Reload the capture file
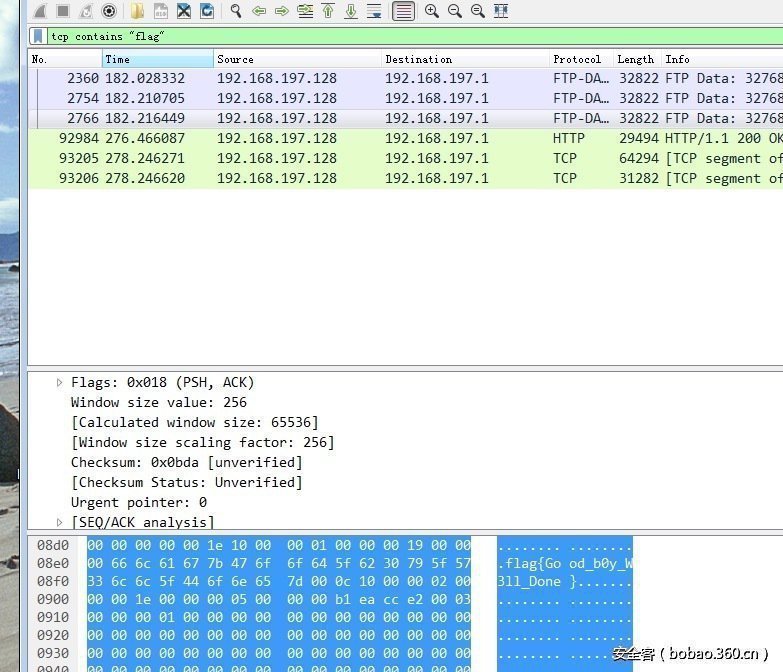The height and width of the screenshot is (672, 783). [207, 11]
